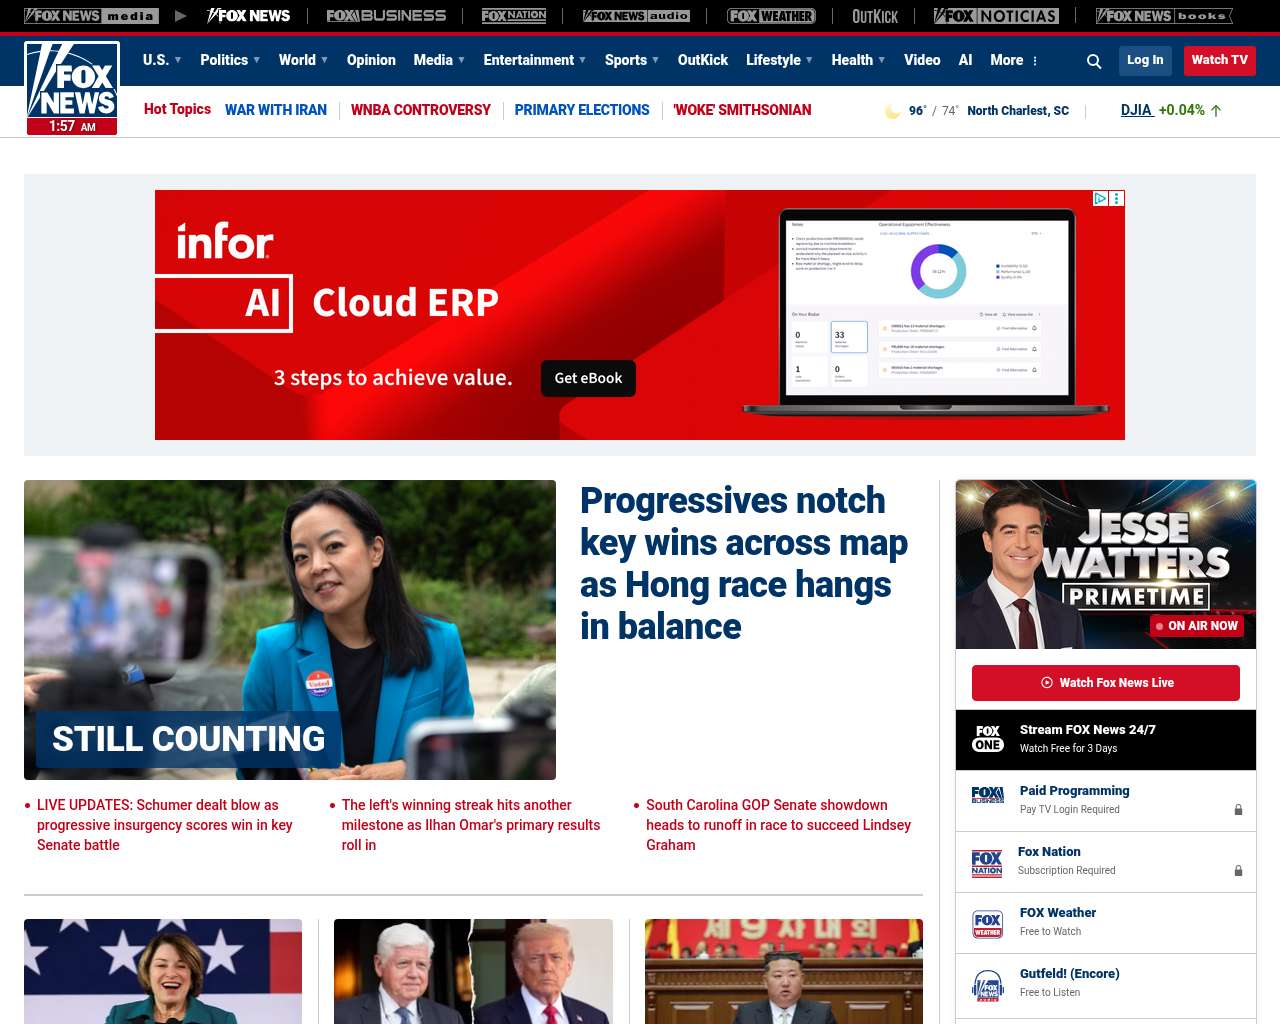Click the Fox News logo in top bar
The width and height of the screenshot is (1280, 1024).
248,16
